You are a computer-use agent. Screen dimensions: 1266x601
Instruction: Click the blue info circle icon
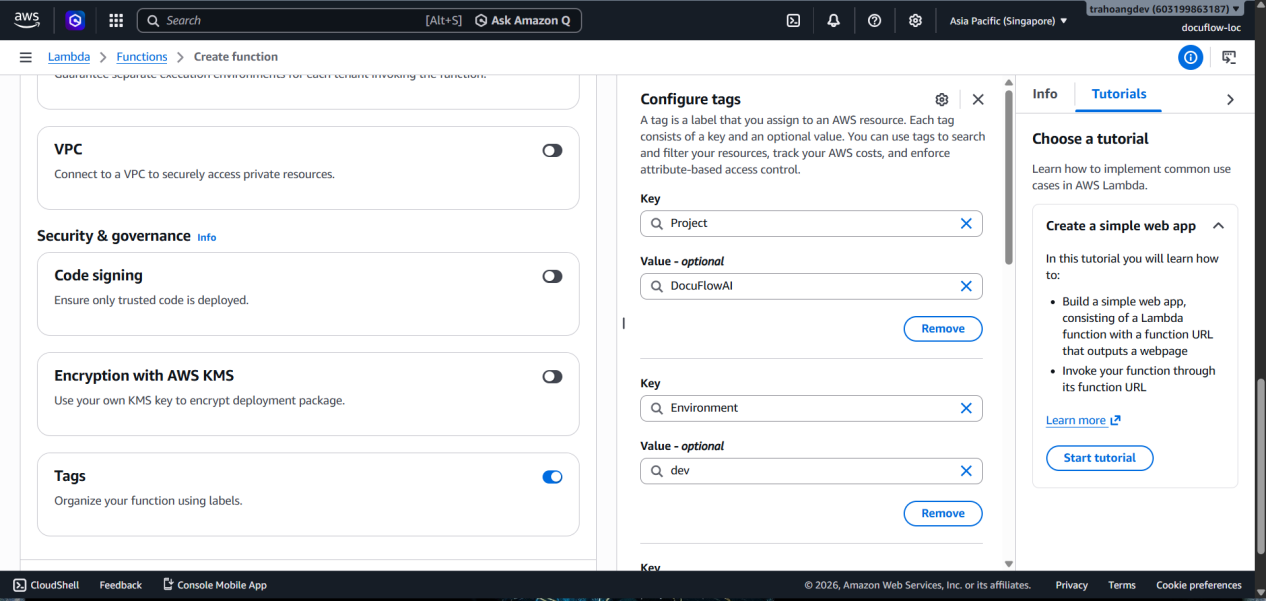(1190, 58)
